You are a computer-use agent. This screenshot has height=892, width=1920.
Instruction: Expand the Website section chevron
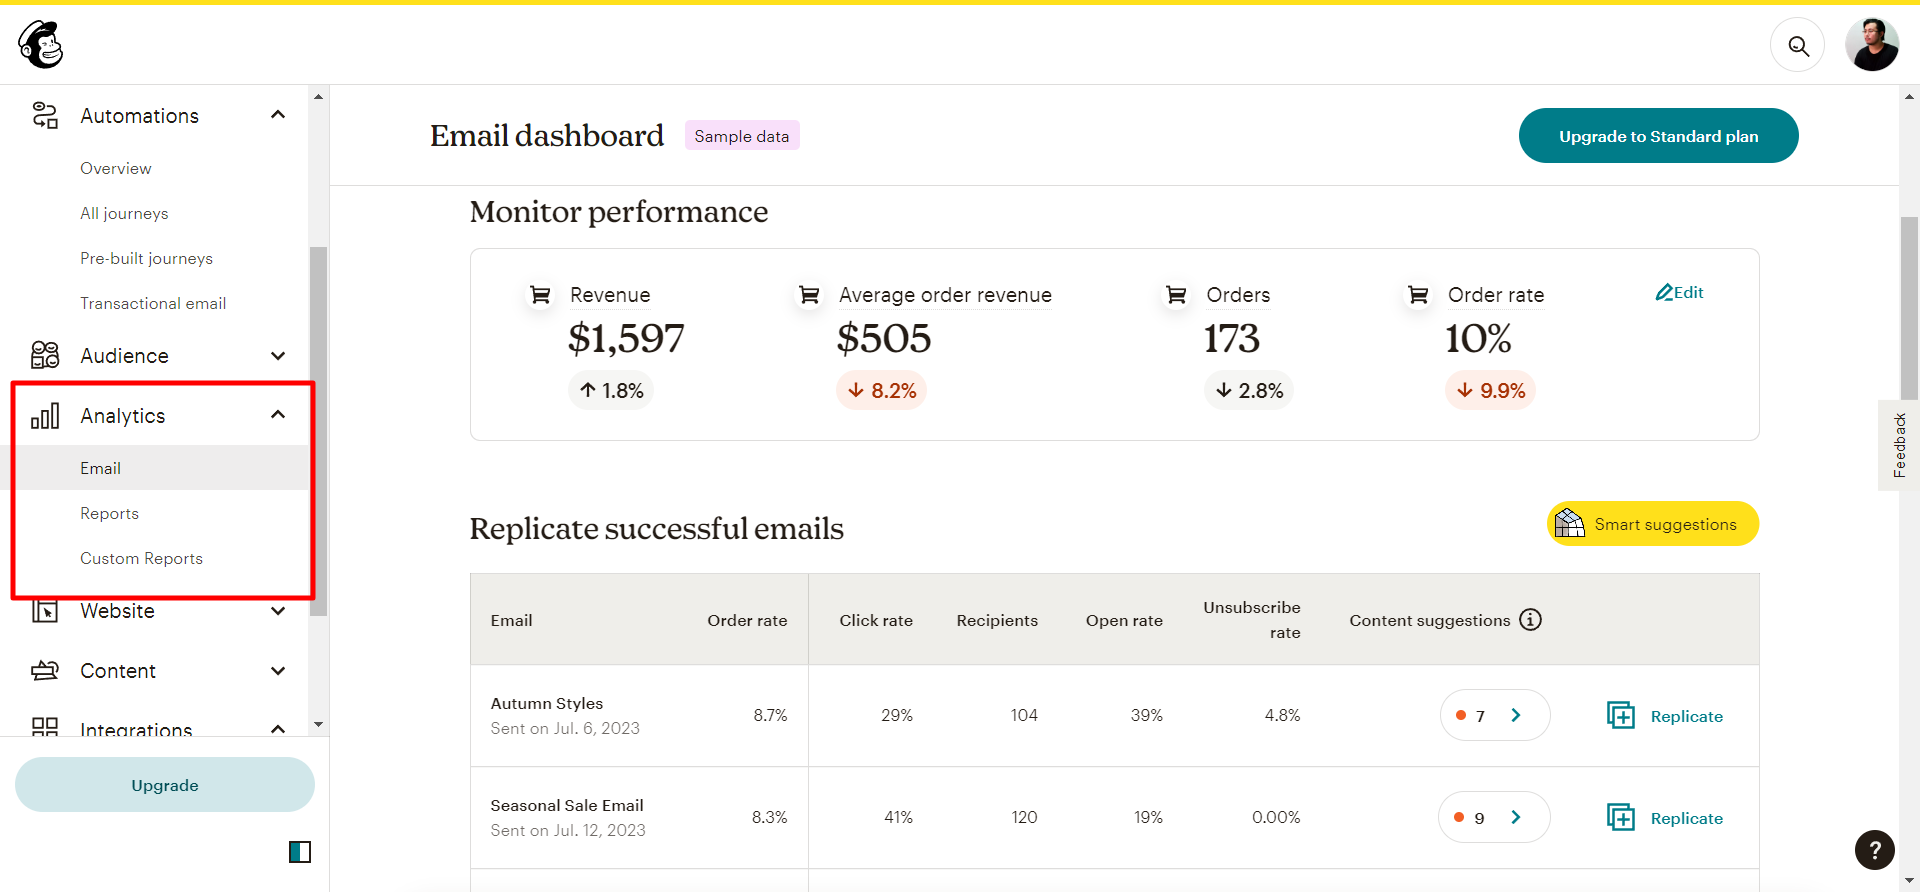[x=278, y=611]
